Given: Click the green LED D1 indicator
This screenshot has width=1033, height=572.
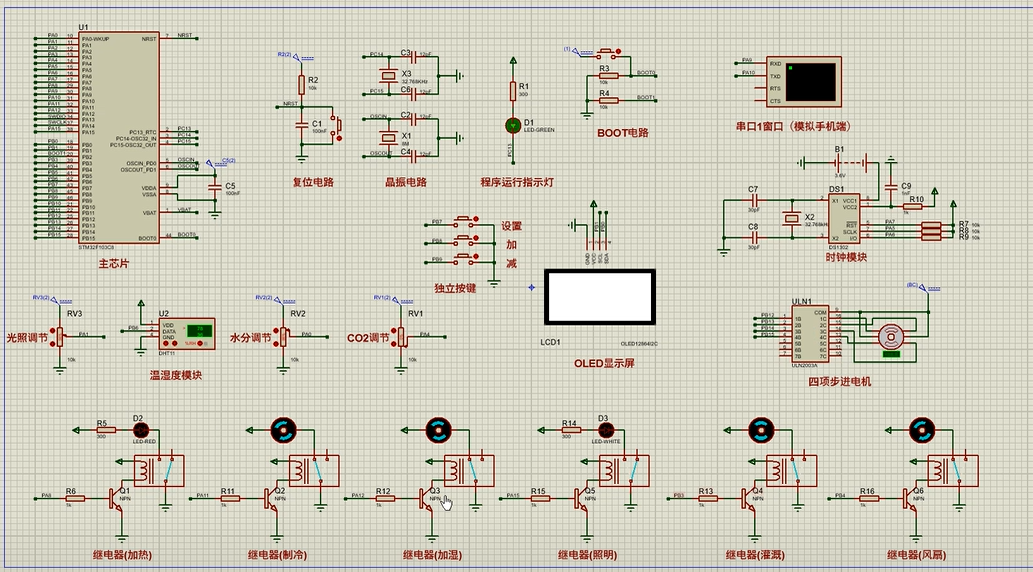Looking at the screenshot, I should (514, 125).
